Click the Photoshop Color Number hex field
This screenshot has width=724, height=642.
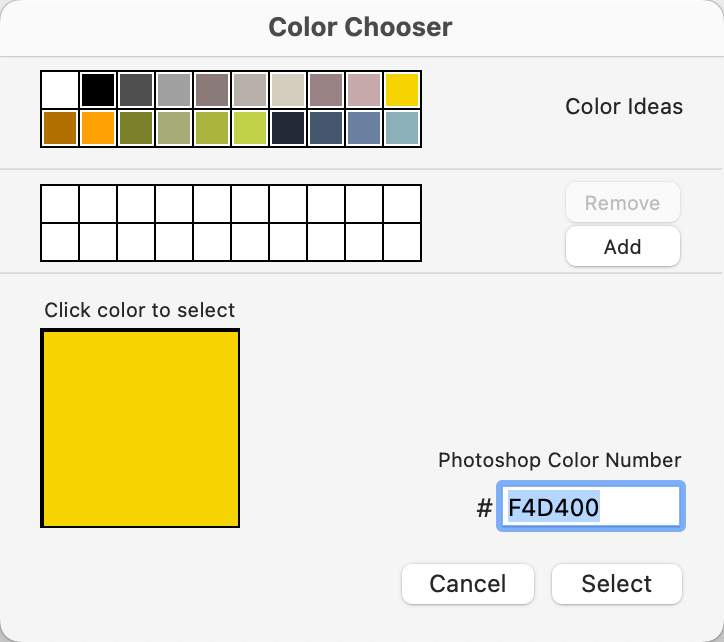590,507
